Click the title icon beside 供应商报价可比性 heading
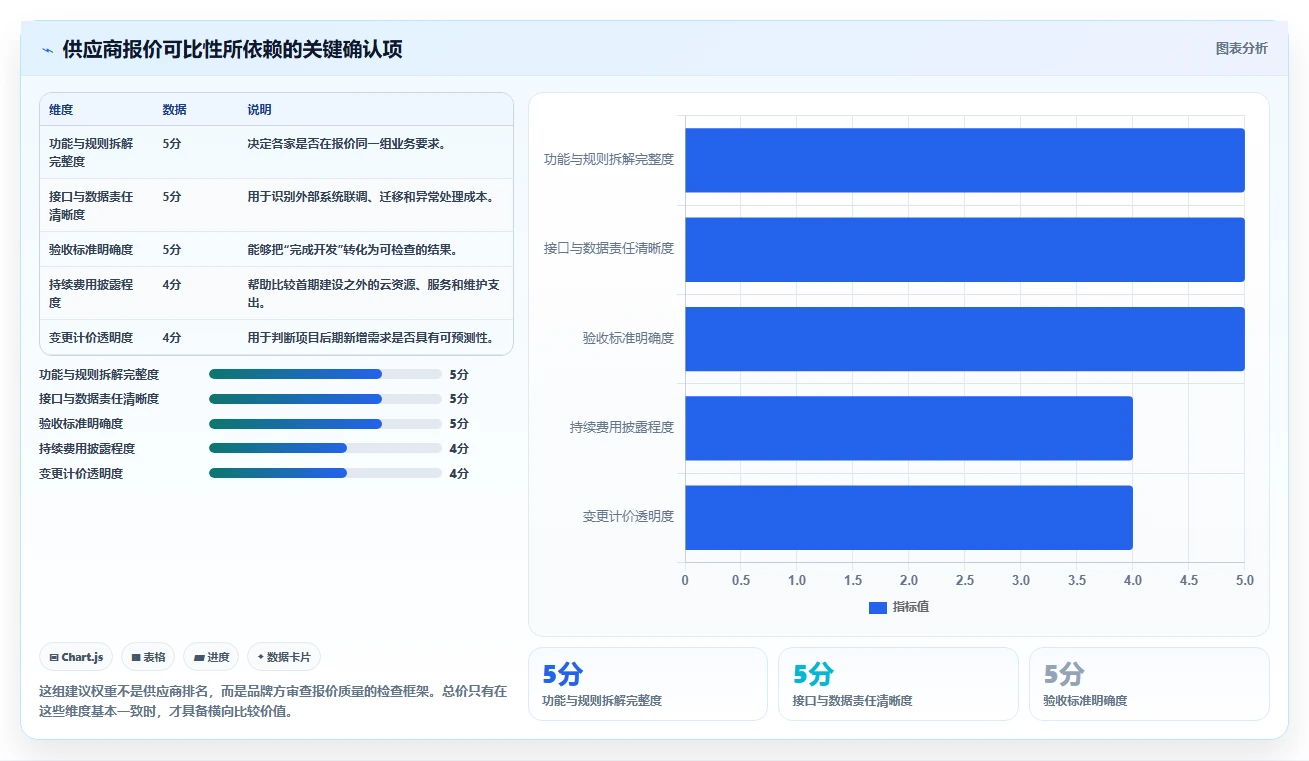1309x761 pixels. [x=47, y=50]
